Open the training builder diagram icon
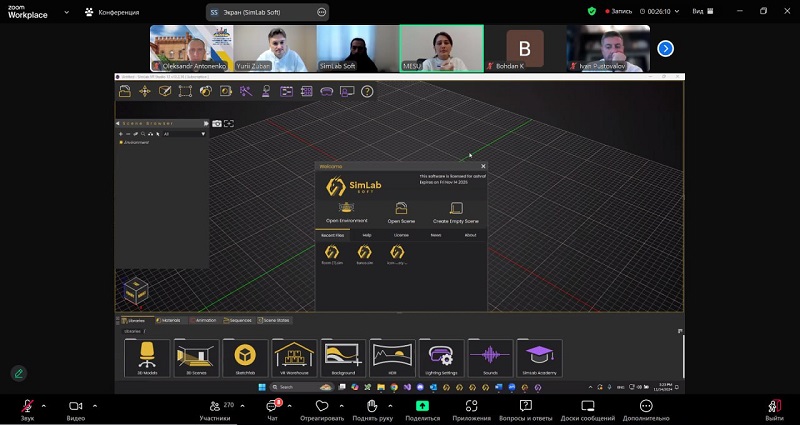 tap(286, 91)
